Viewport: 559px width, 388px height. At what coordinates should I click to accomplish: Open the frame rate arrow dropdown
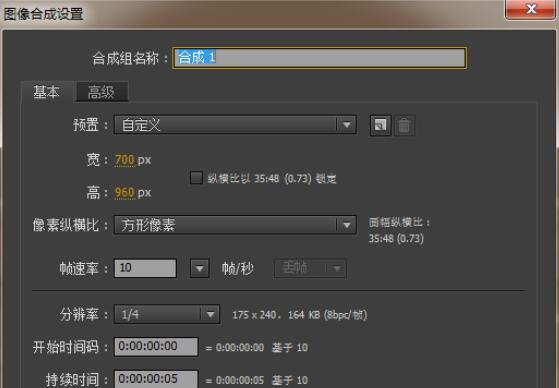[200, 268]
